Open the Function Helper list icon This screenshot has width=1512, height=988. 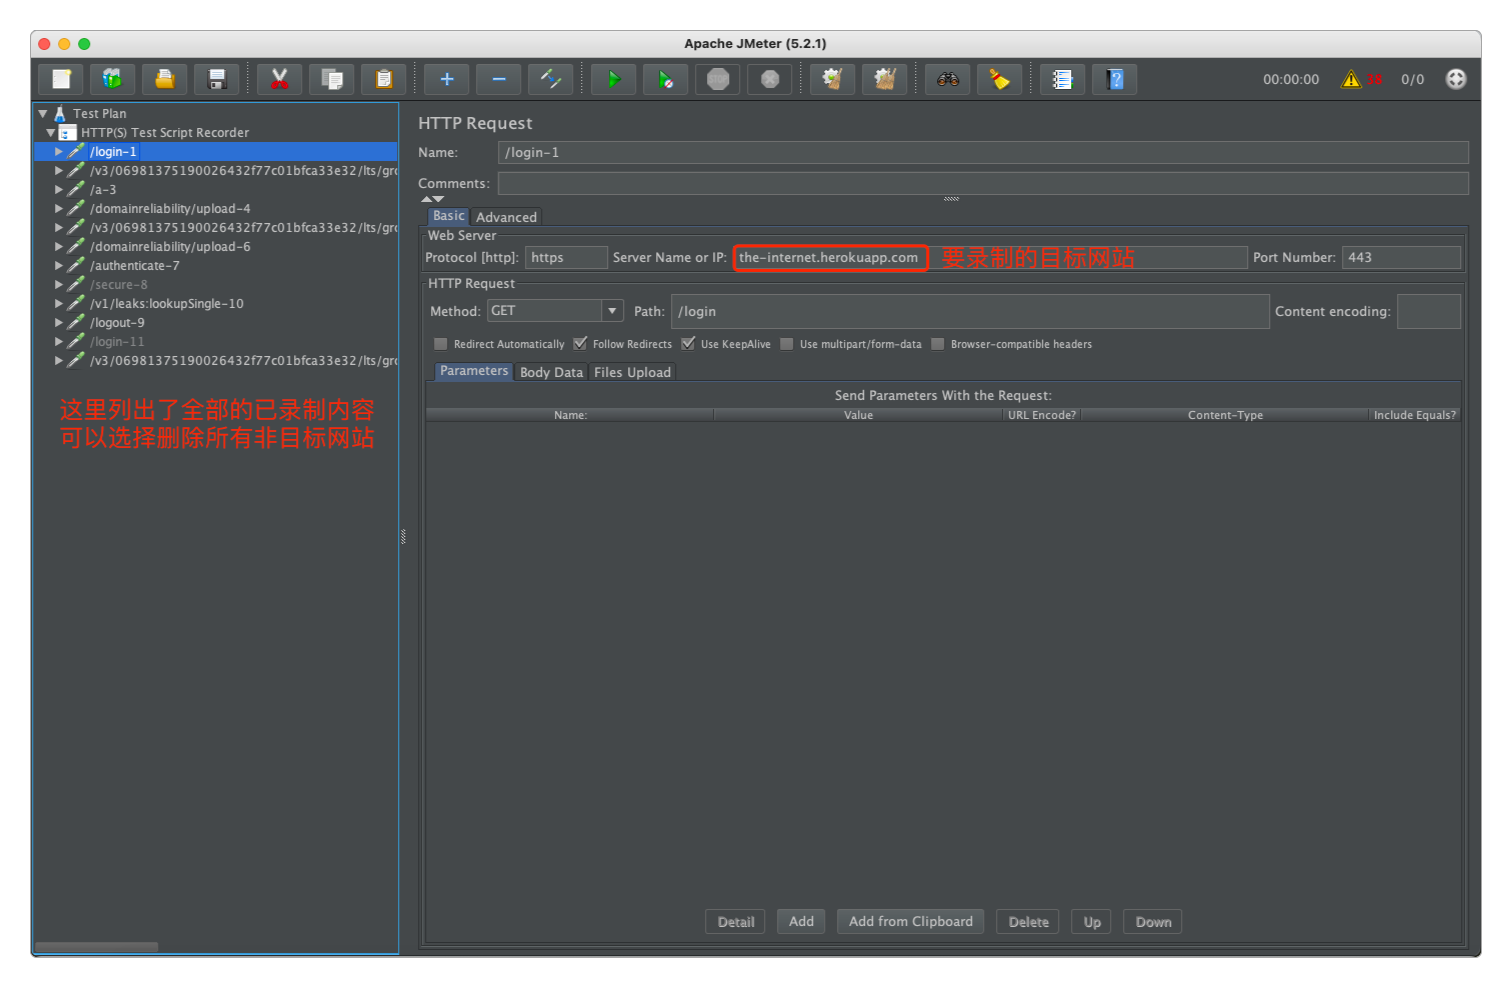(1063, 79)
